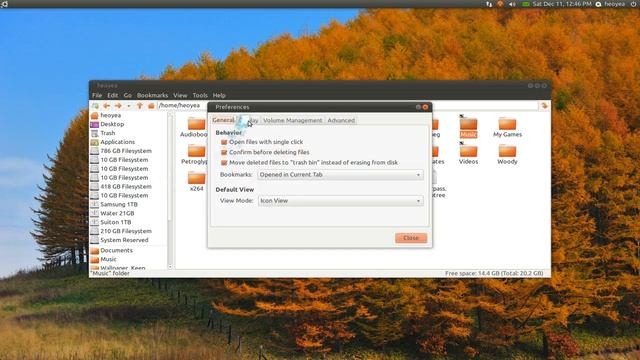640x360 pixels.
Task: Select the highlighted Music folder
Action: coord(468,127)
